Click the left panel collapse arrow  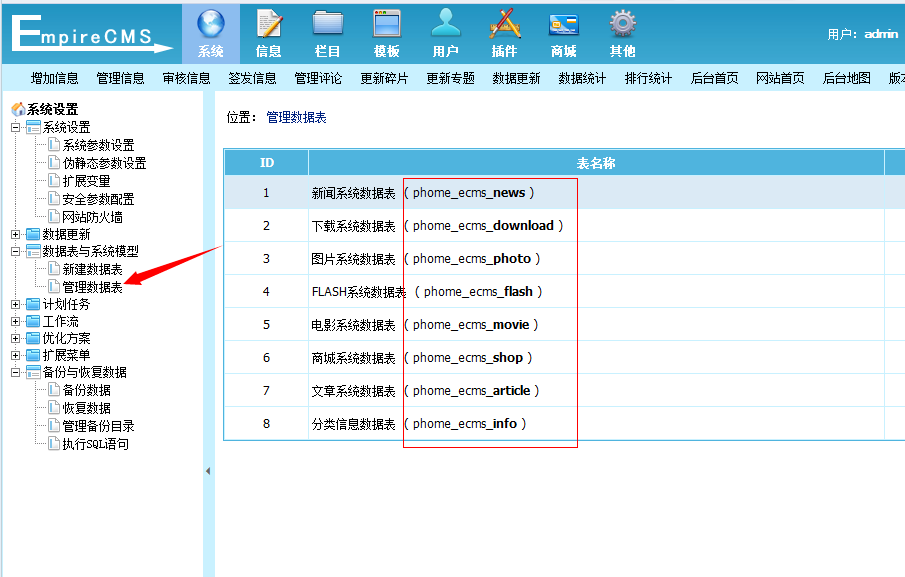coord(208,471)
